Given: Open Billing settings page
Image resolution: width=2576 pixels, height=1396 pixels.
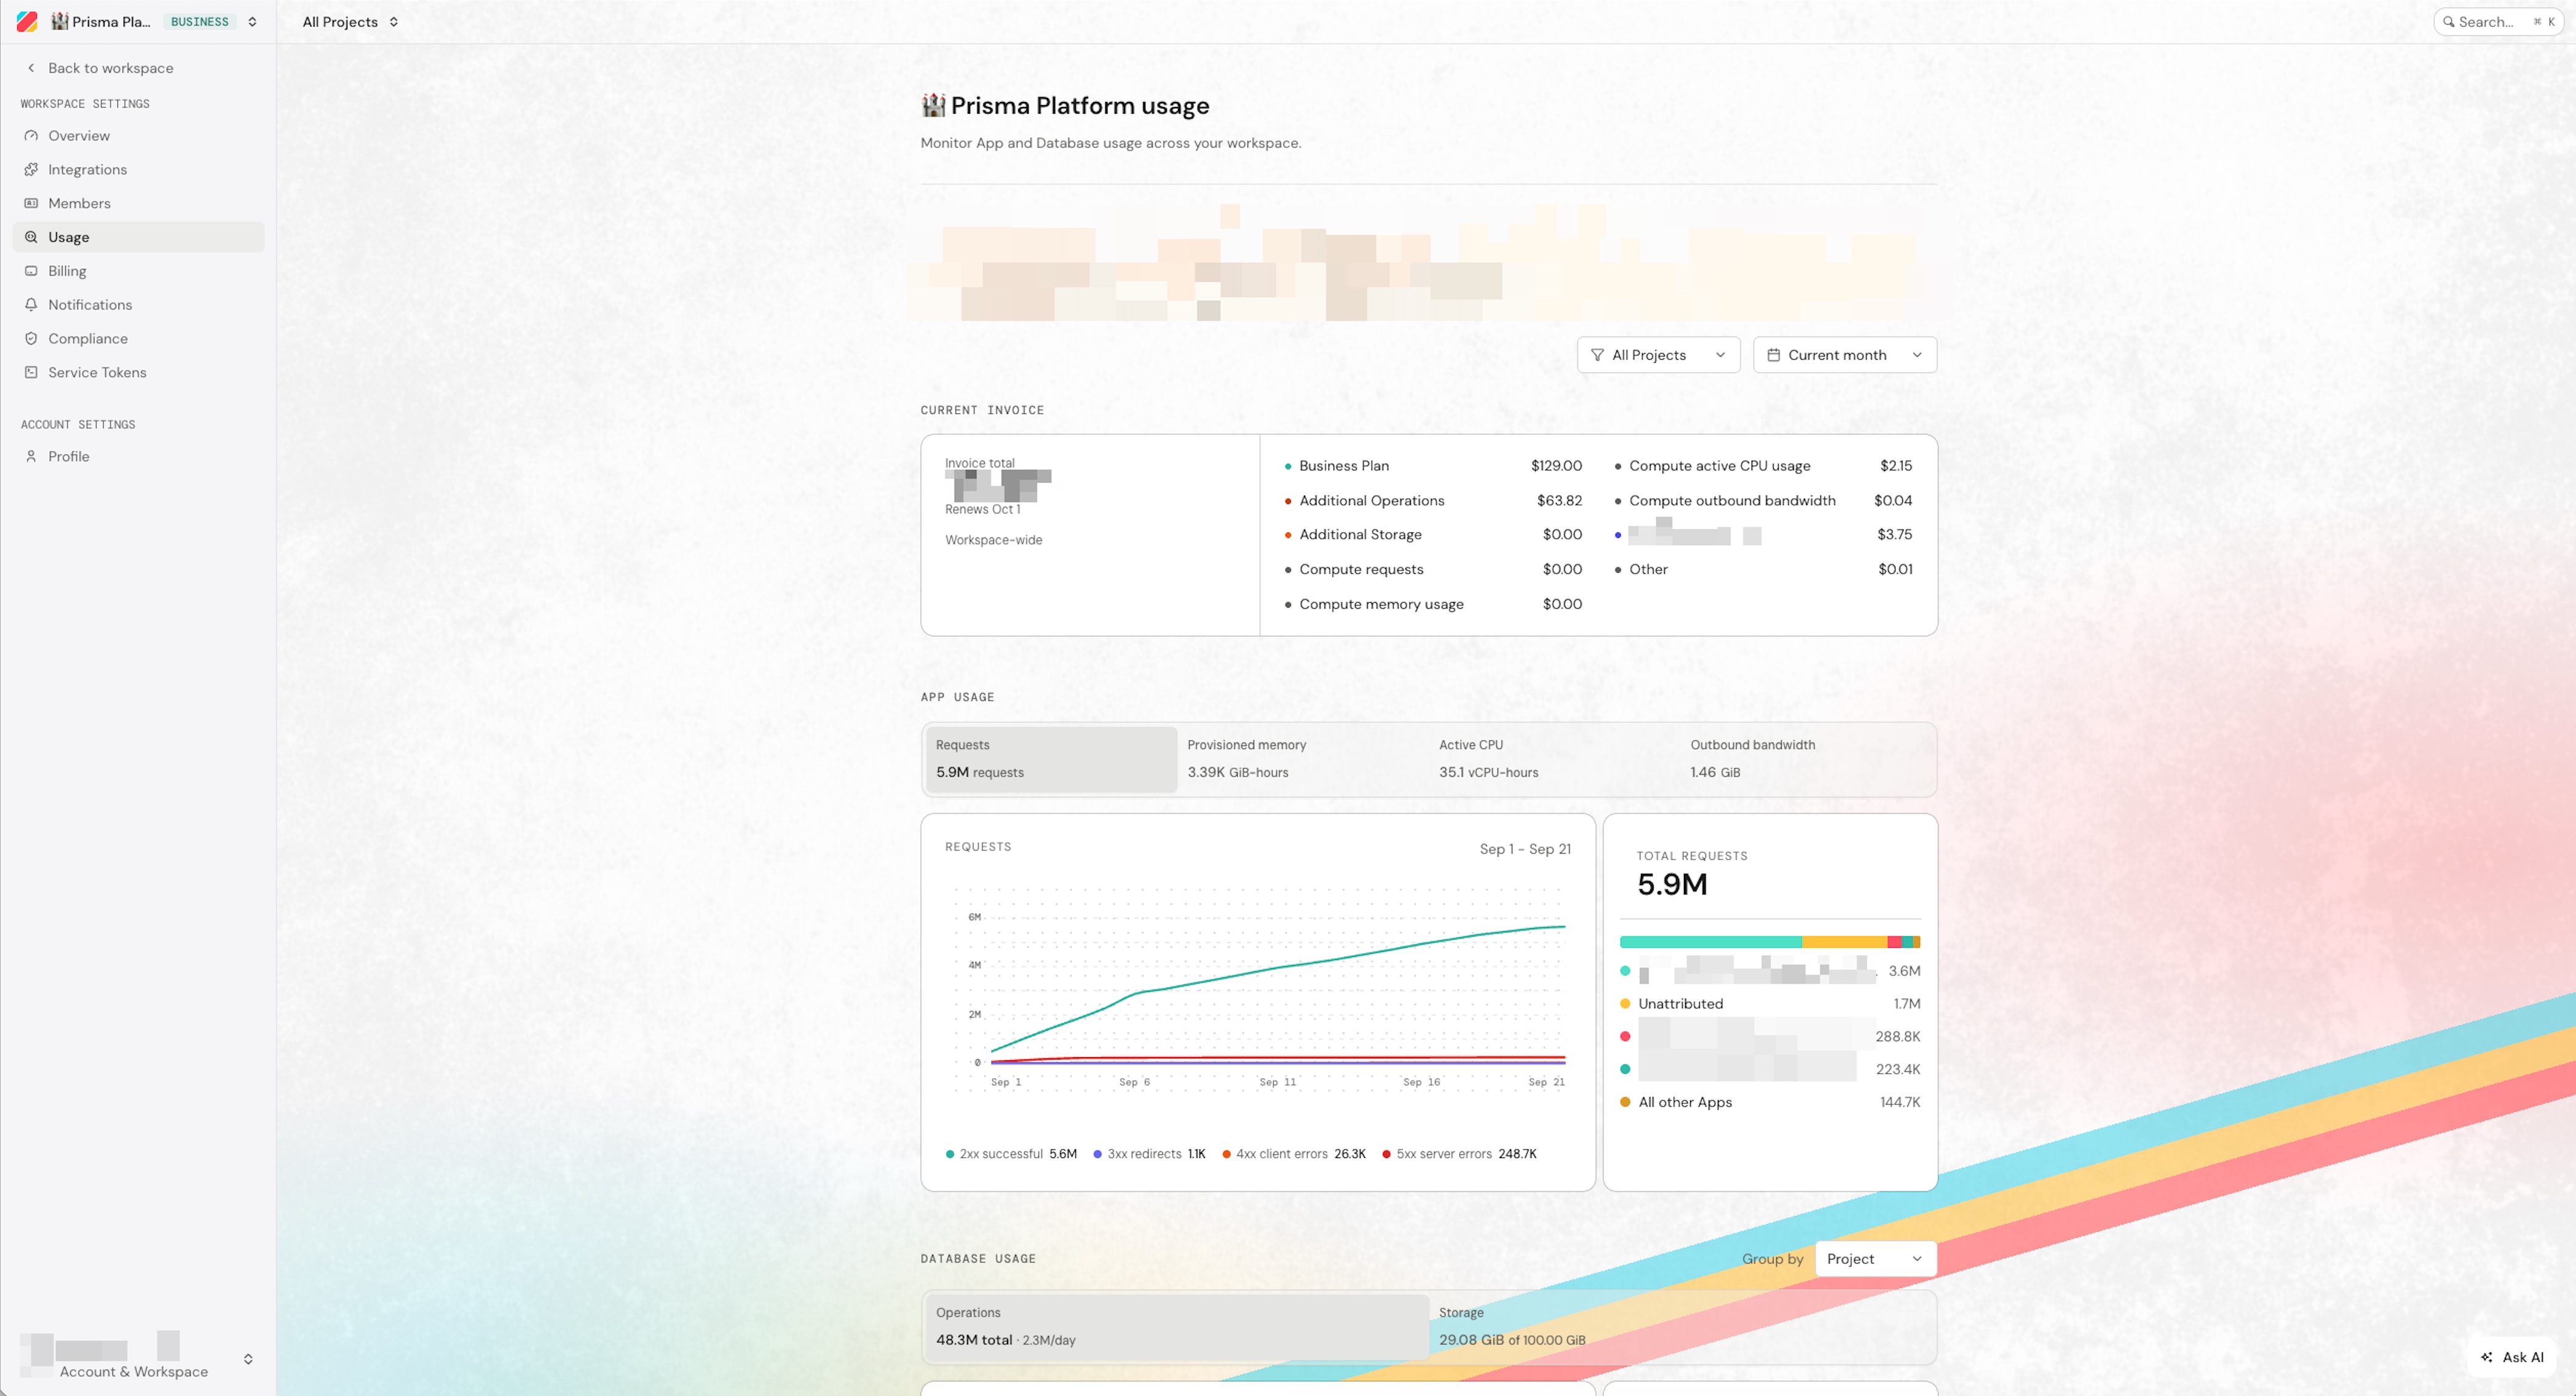Looking at the screenshot, I should [x=138, y=271].
